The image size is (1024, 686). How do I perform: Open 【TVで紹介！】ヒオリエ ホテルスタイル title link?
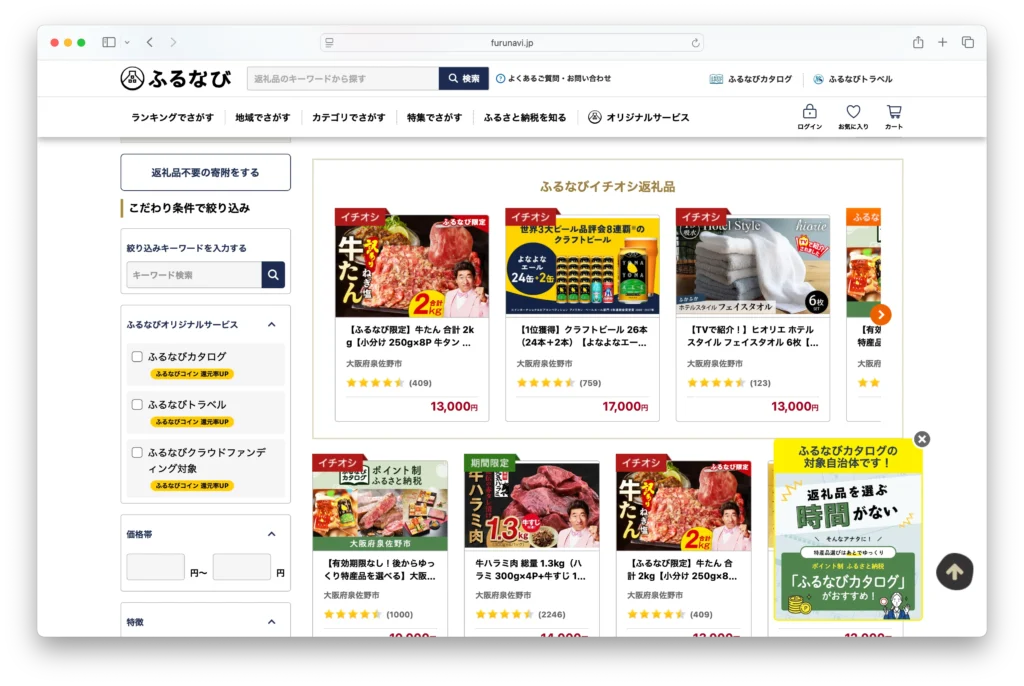(752, 336)
